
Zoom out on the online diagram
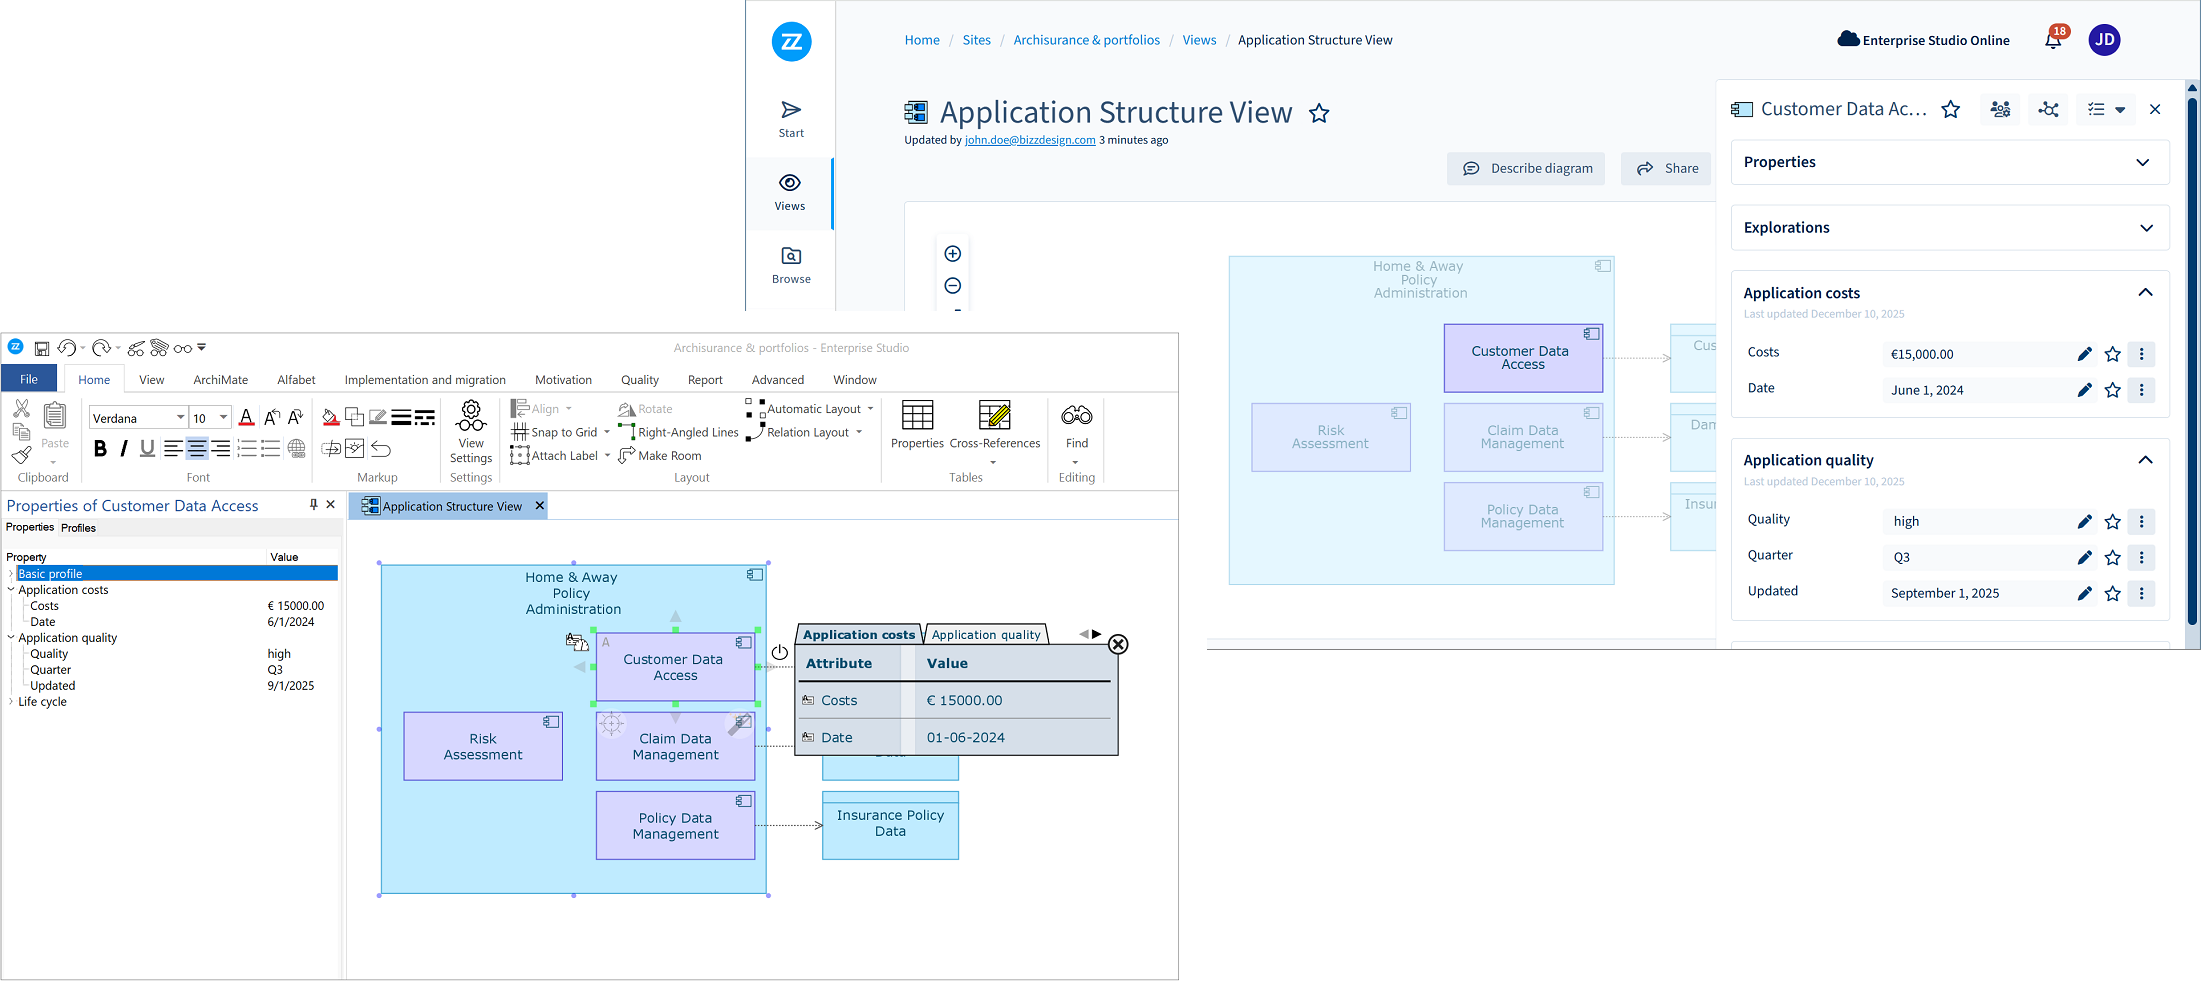(953, 286)
